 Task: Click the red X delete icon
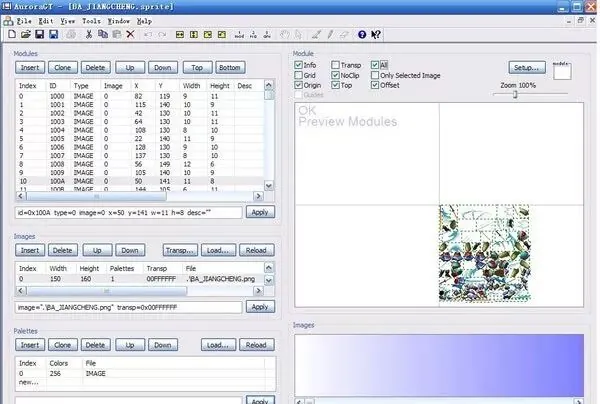tap(130, 34)
